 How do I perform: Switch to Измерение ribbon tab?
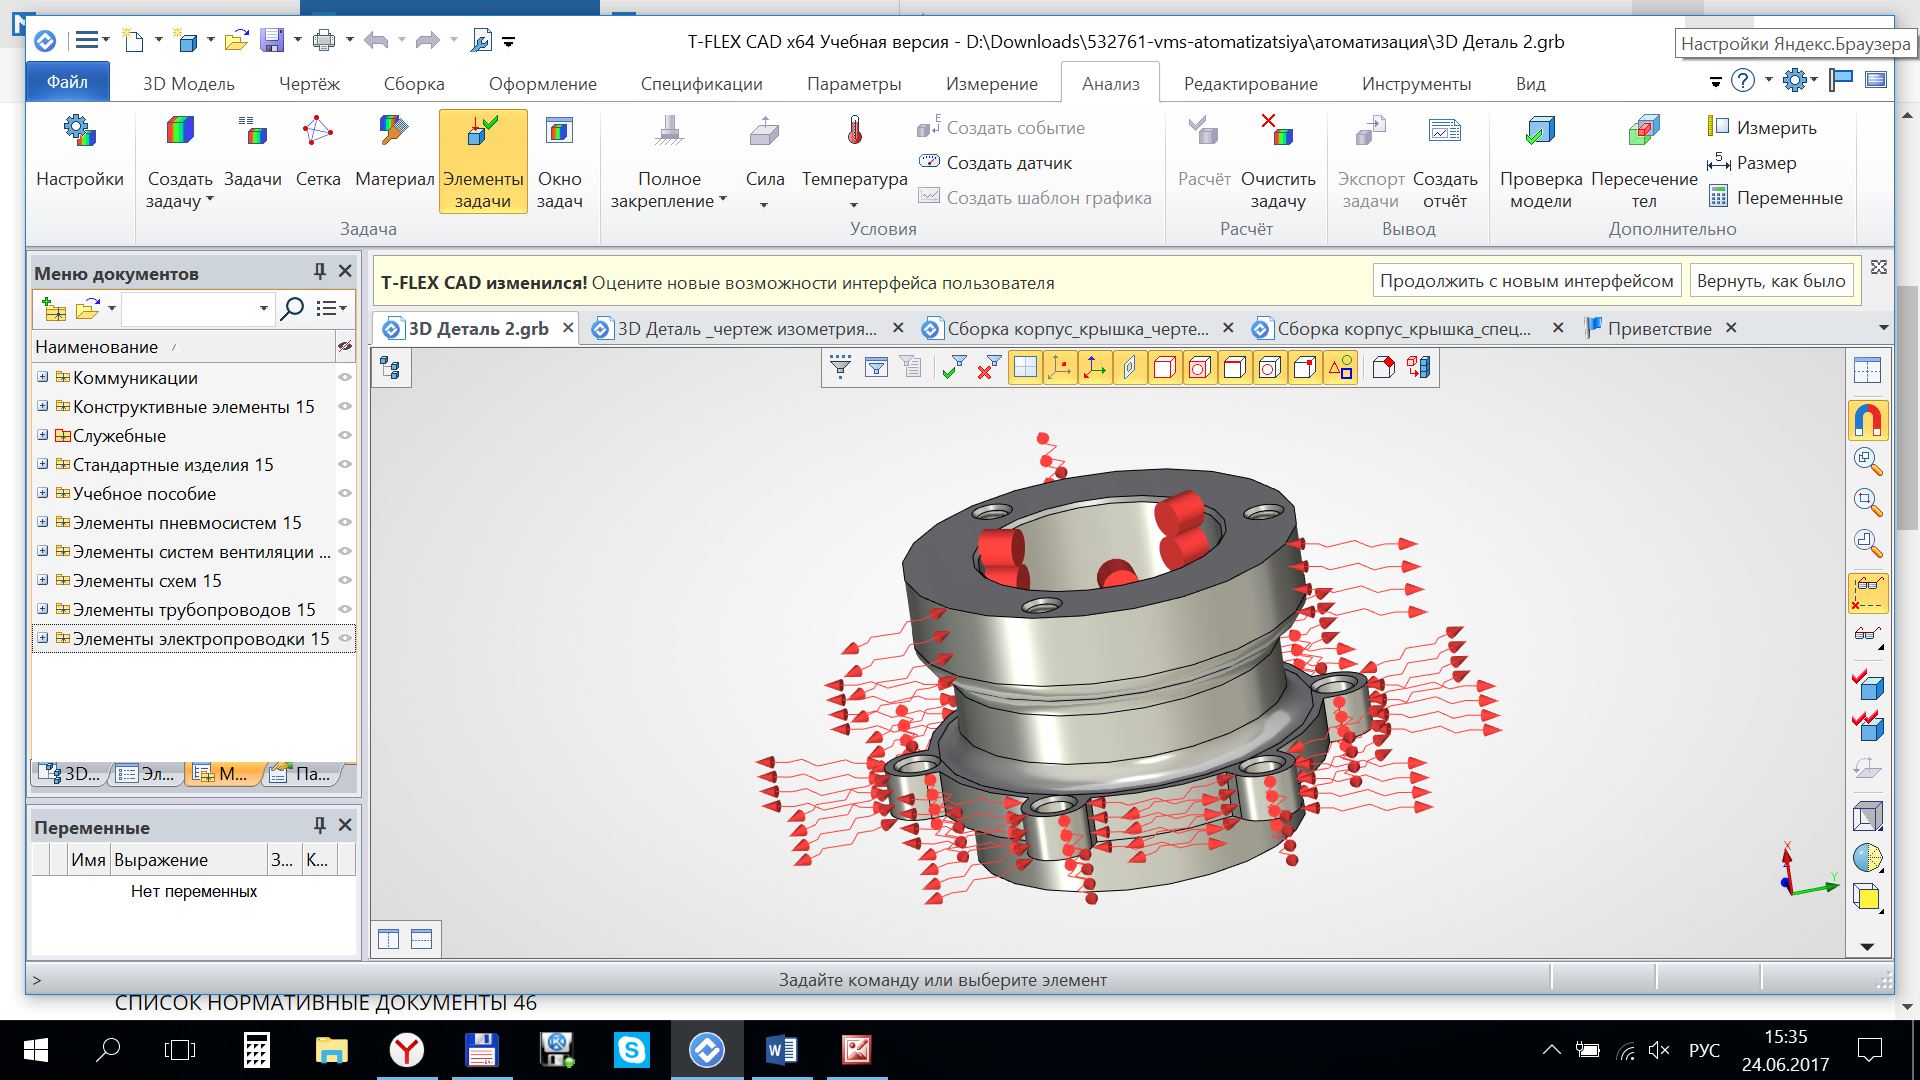991,84
